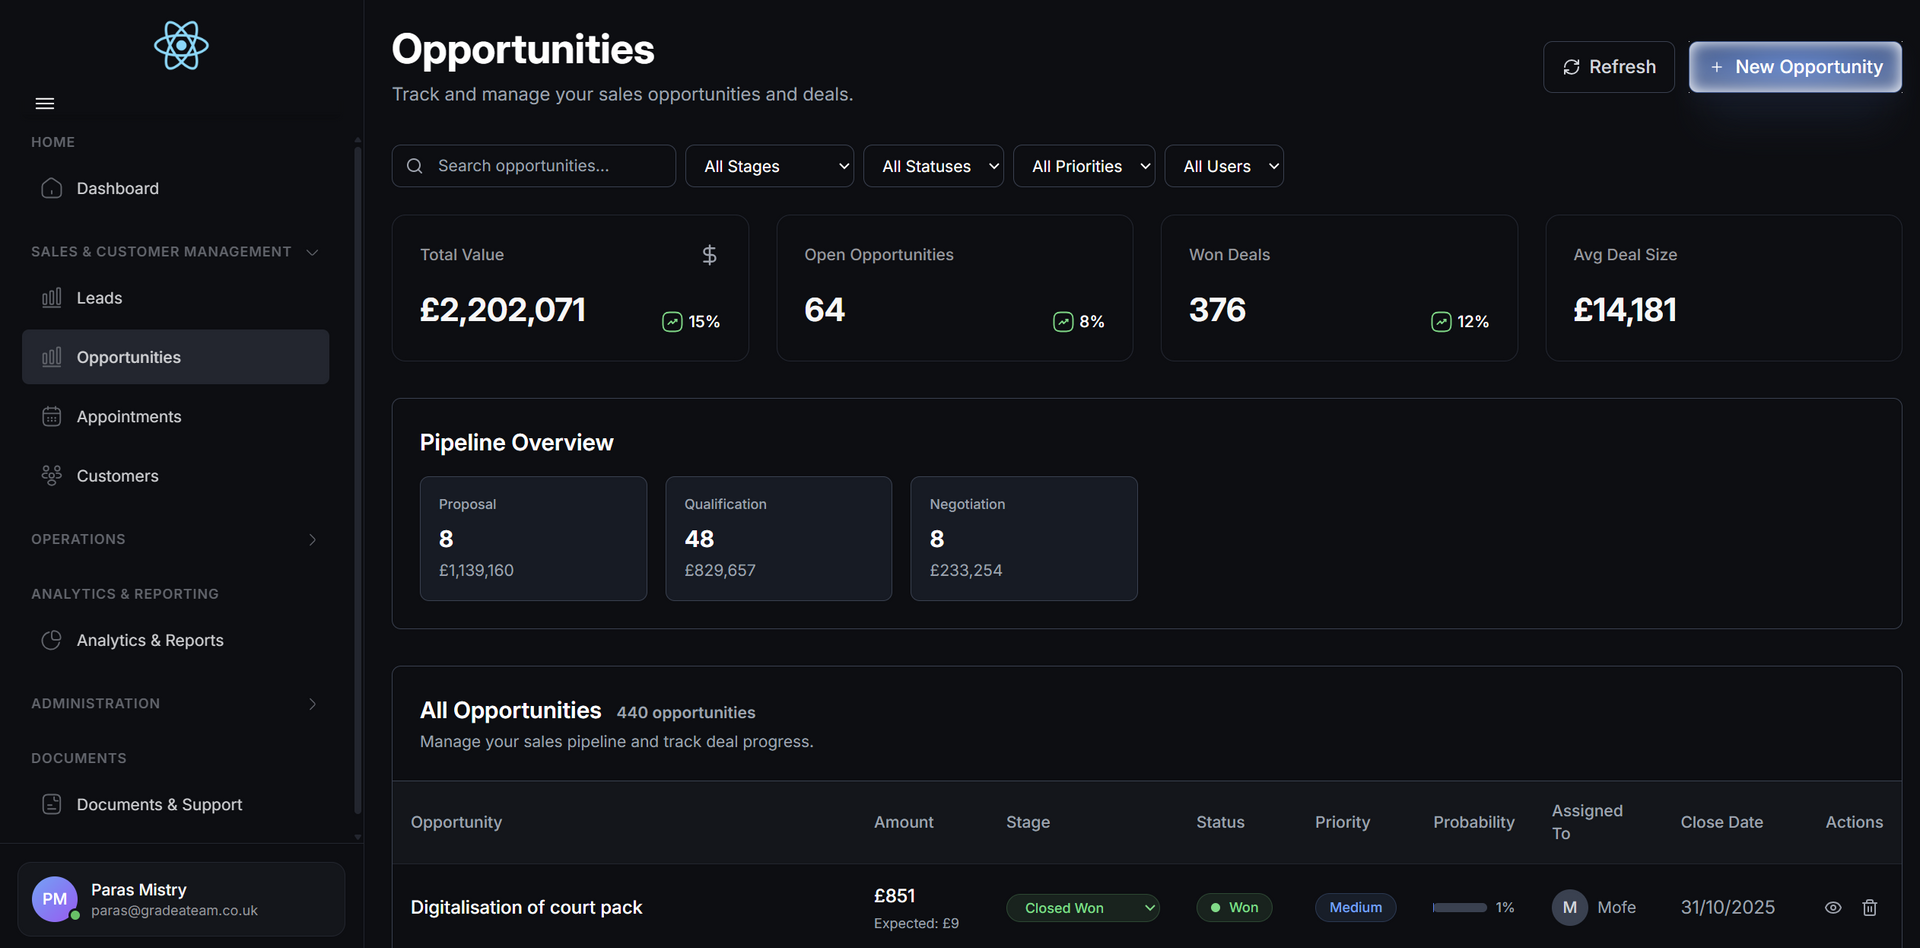Select the Dashboard icon in the sidebar
Image resolution: width=1920 pixels, height=948 pixels.
click(x=51, y=188)
